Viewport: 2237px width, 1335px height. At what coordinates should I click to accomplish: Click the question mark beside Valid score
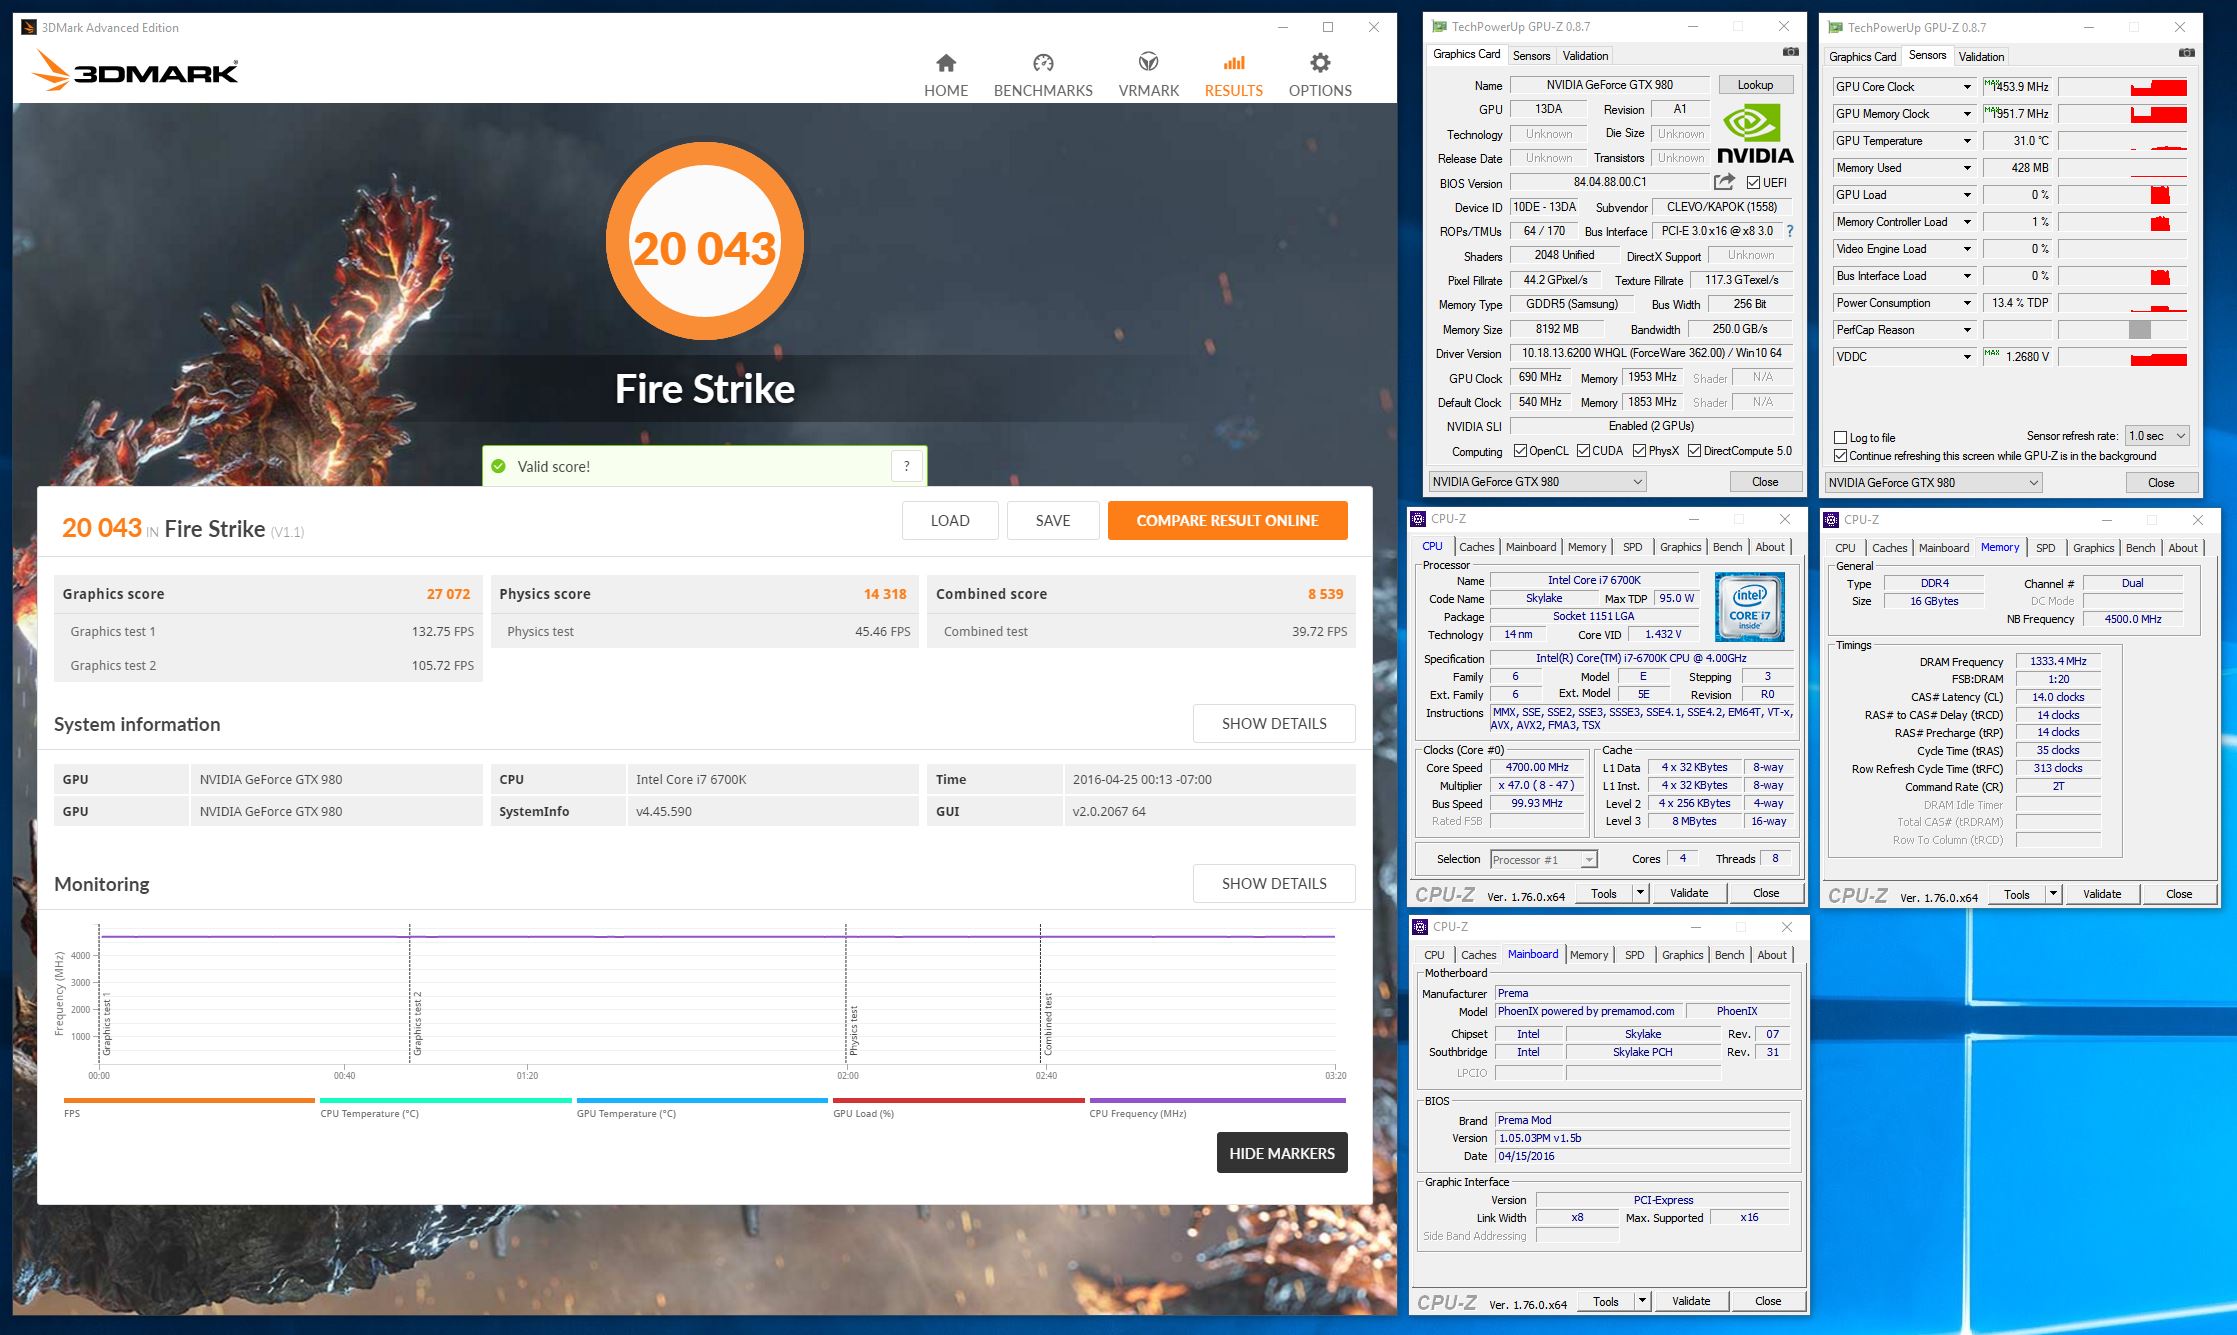point(906,466)
